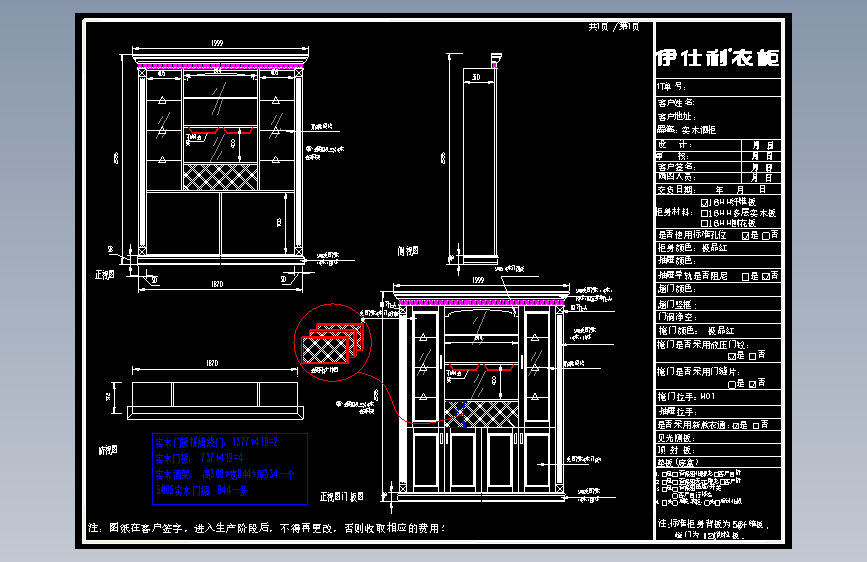This screenshot has width=867, height=562.
Task: Check 是 for 掩门是否采用液压门铰
Action: [x=732, y=357]
